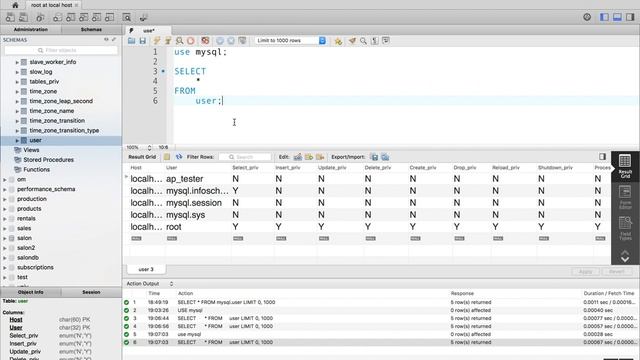Execute the query with lightning bolt
This screenshot has width=640, height=360.
pyautogui.click(x=157, y=41)
